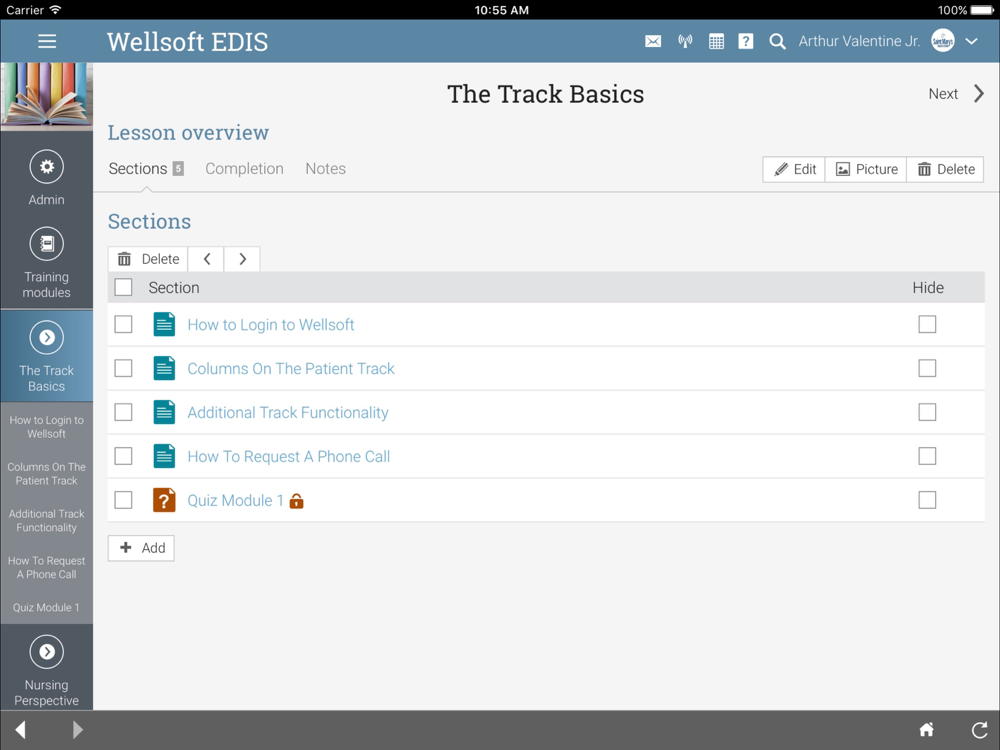1000x750 pixels.
Task: Open Additional Track Functionality link
Action: coord(288,413)
